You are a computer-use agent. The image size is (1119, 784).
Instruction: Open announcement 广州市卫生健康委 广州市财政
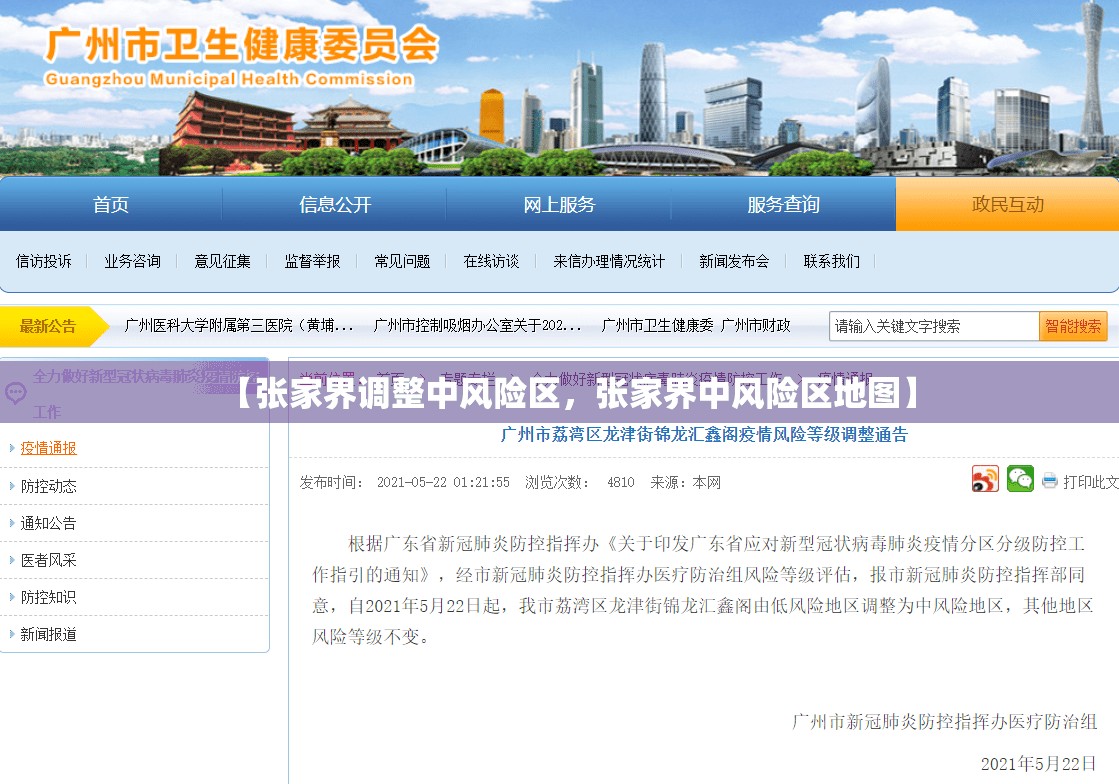point(696,325)
